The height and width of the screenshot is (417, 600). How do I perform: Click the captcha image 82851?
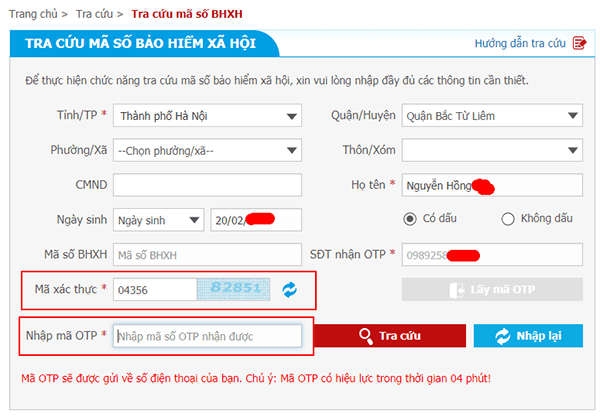pyautogui.click(x=235, y=289)
